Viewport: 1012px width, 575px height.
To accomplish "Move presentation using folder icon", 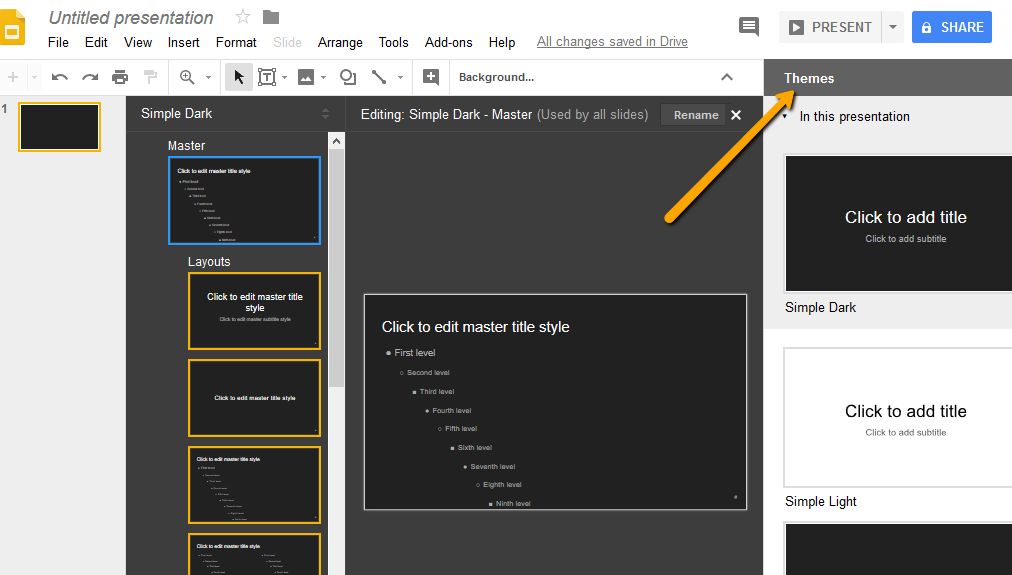I will click(x=271, y=17).
